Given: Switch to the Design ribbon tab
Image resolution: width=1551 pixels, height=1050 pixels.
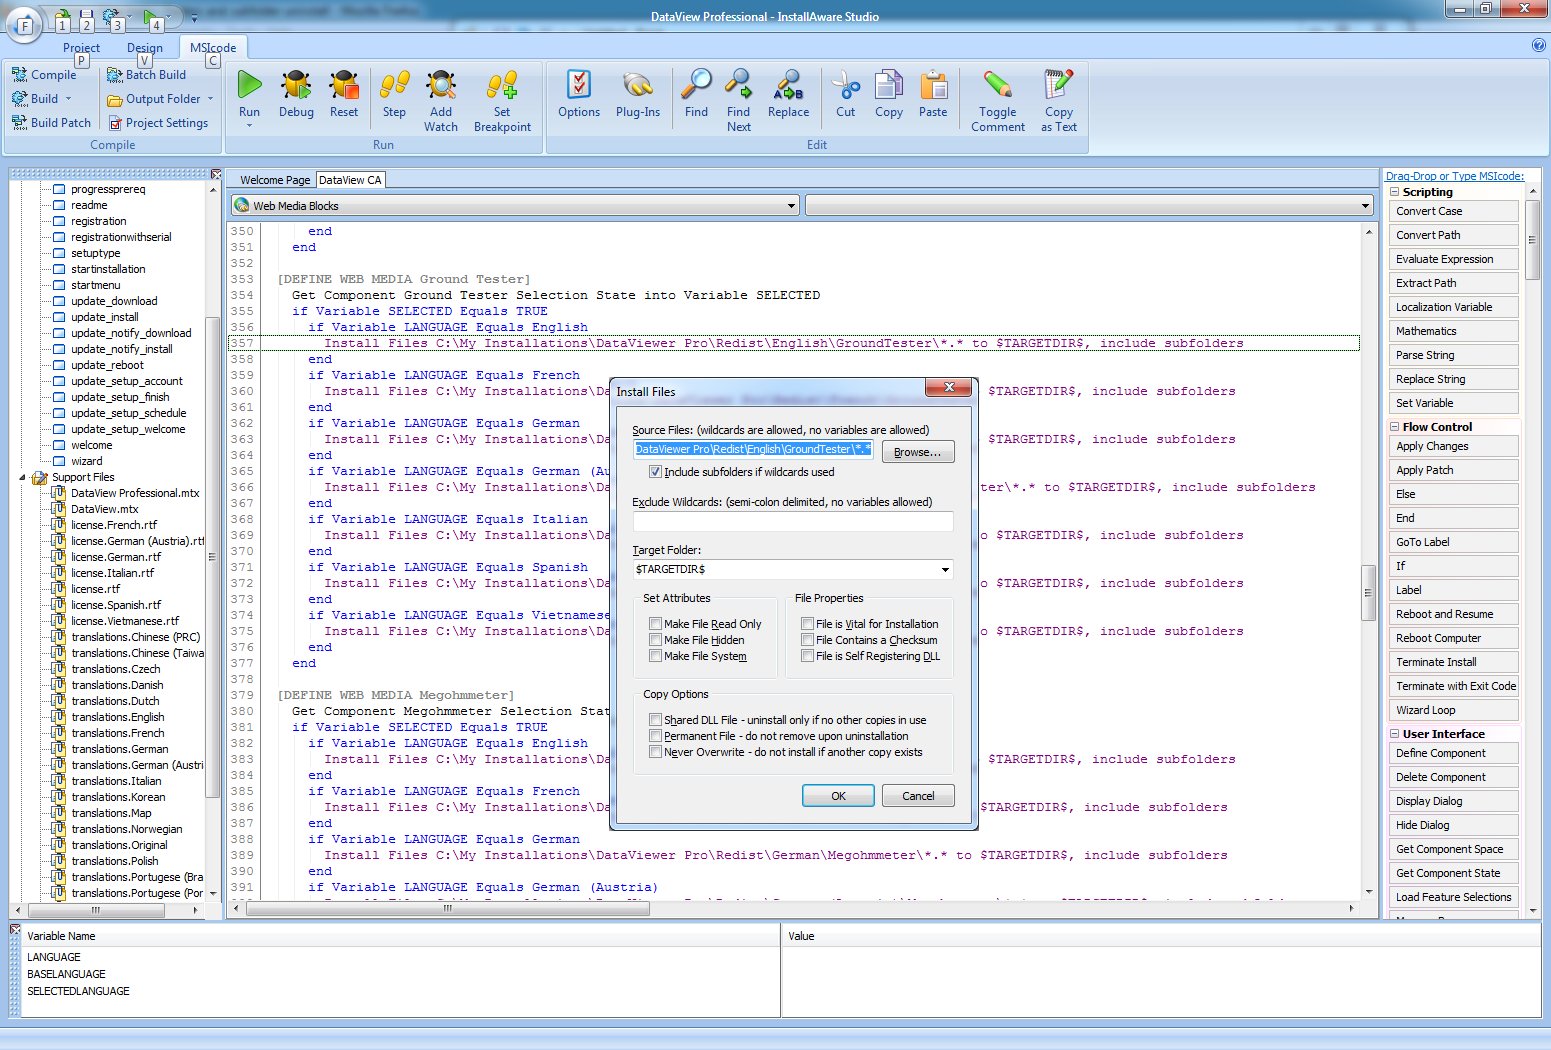Looking at the screenshot, I should tap(145, 48).
